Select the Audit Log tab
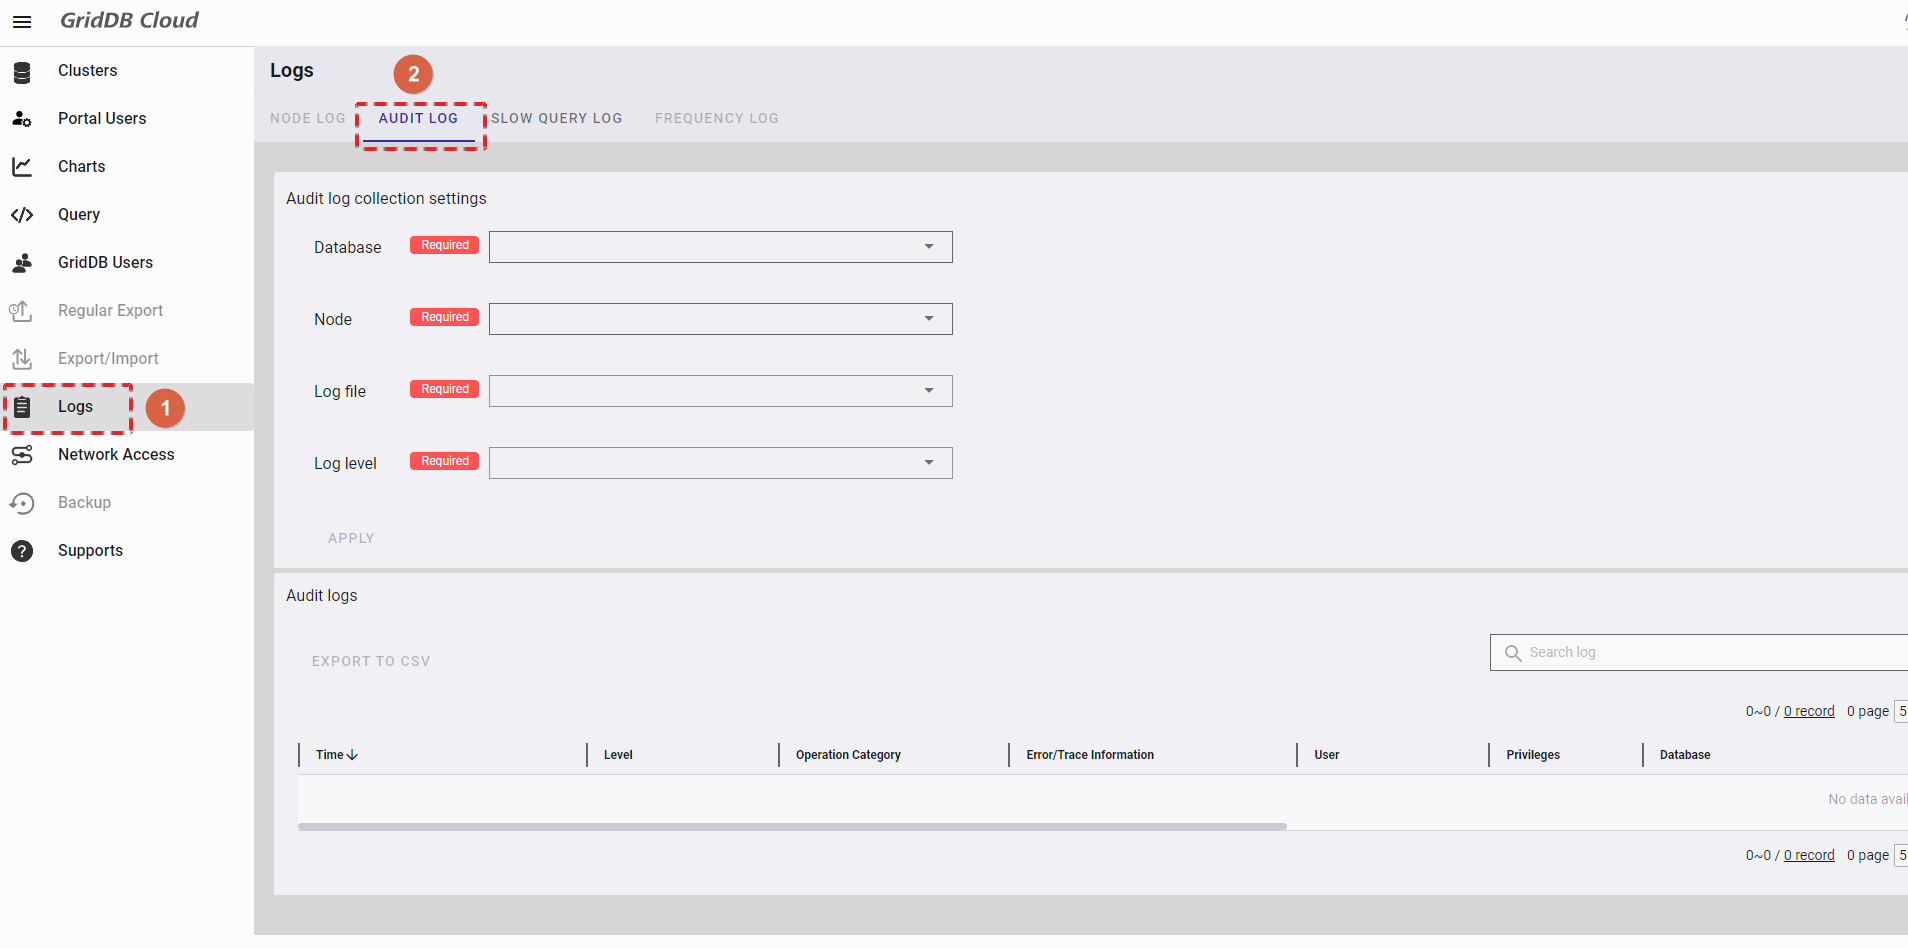Image resolution: width=1908 pixels, height=948 pixels. (x=418, y=118)
